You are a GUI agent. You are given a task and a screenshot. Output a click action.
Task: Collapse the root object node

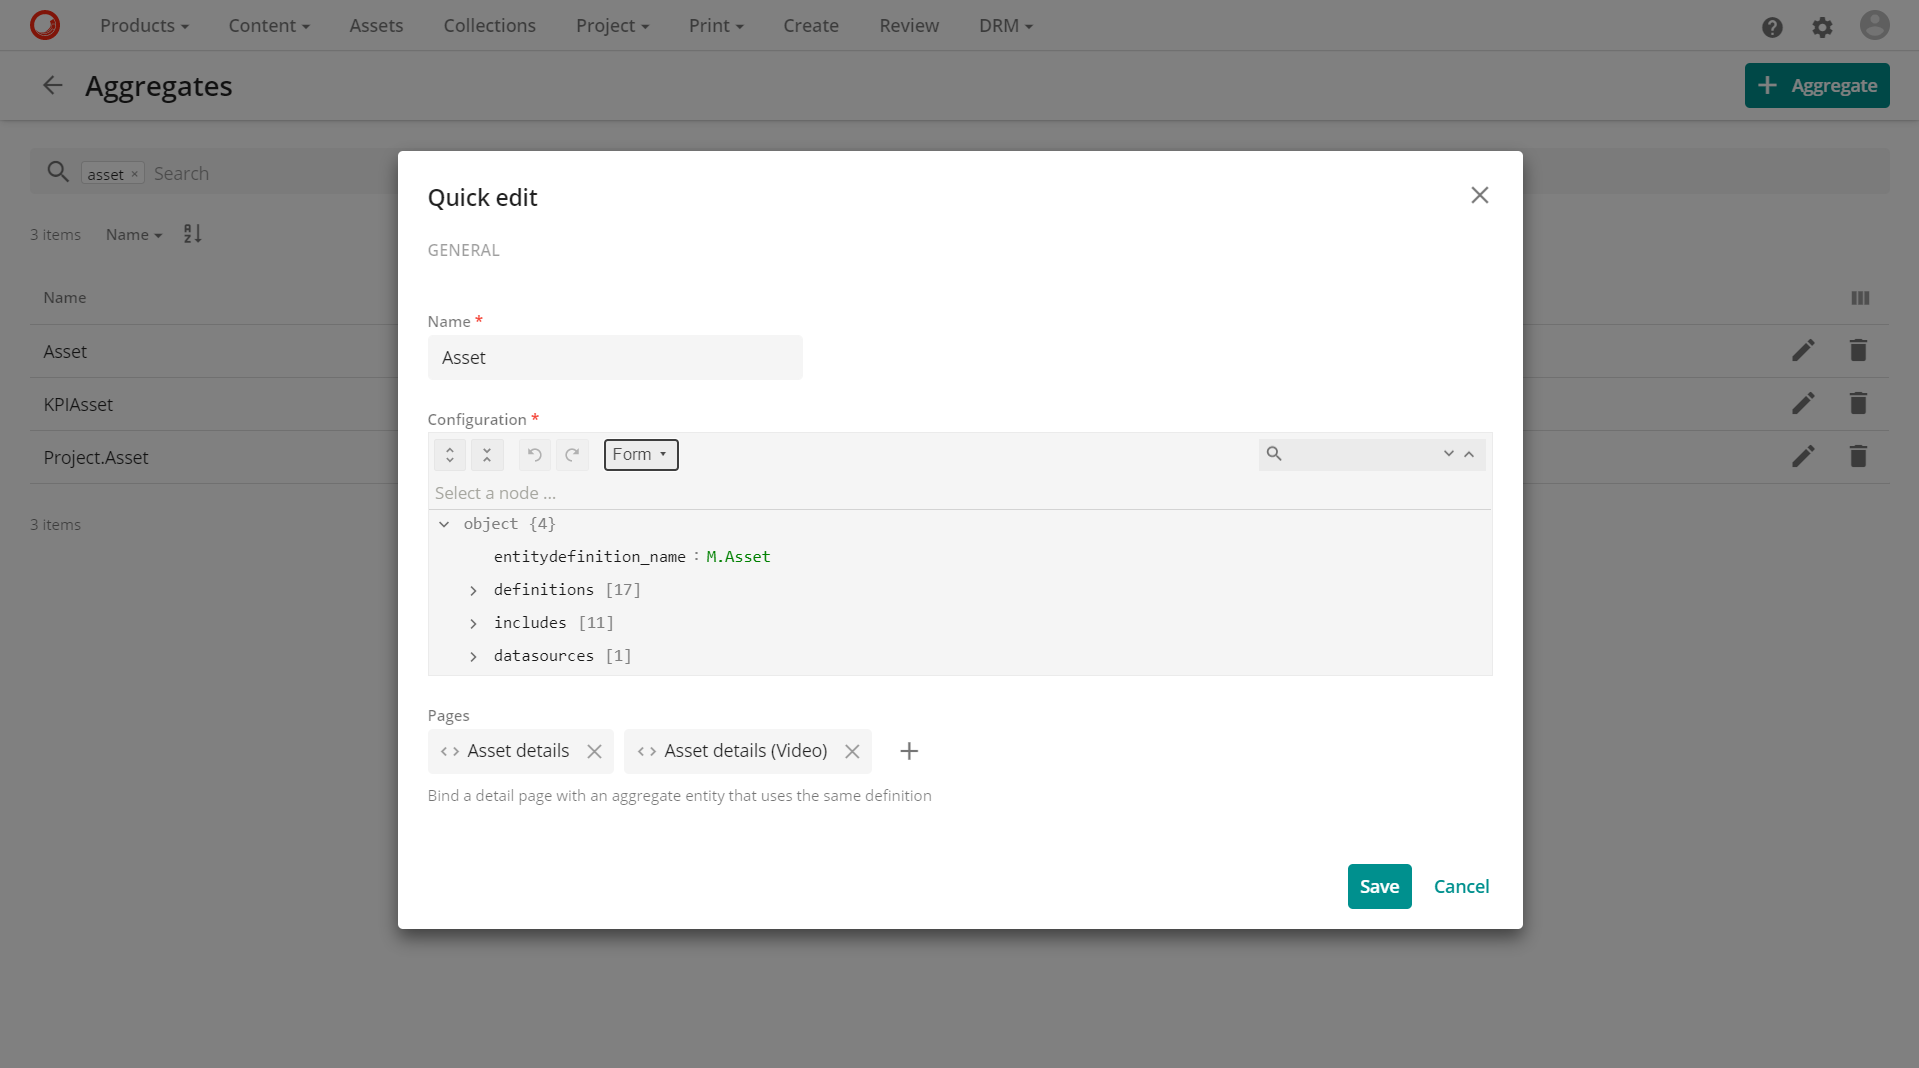click(444, 524)
